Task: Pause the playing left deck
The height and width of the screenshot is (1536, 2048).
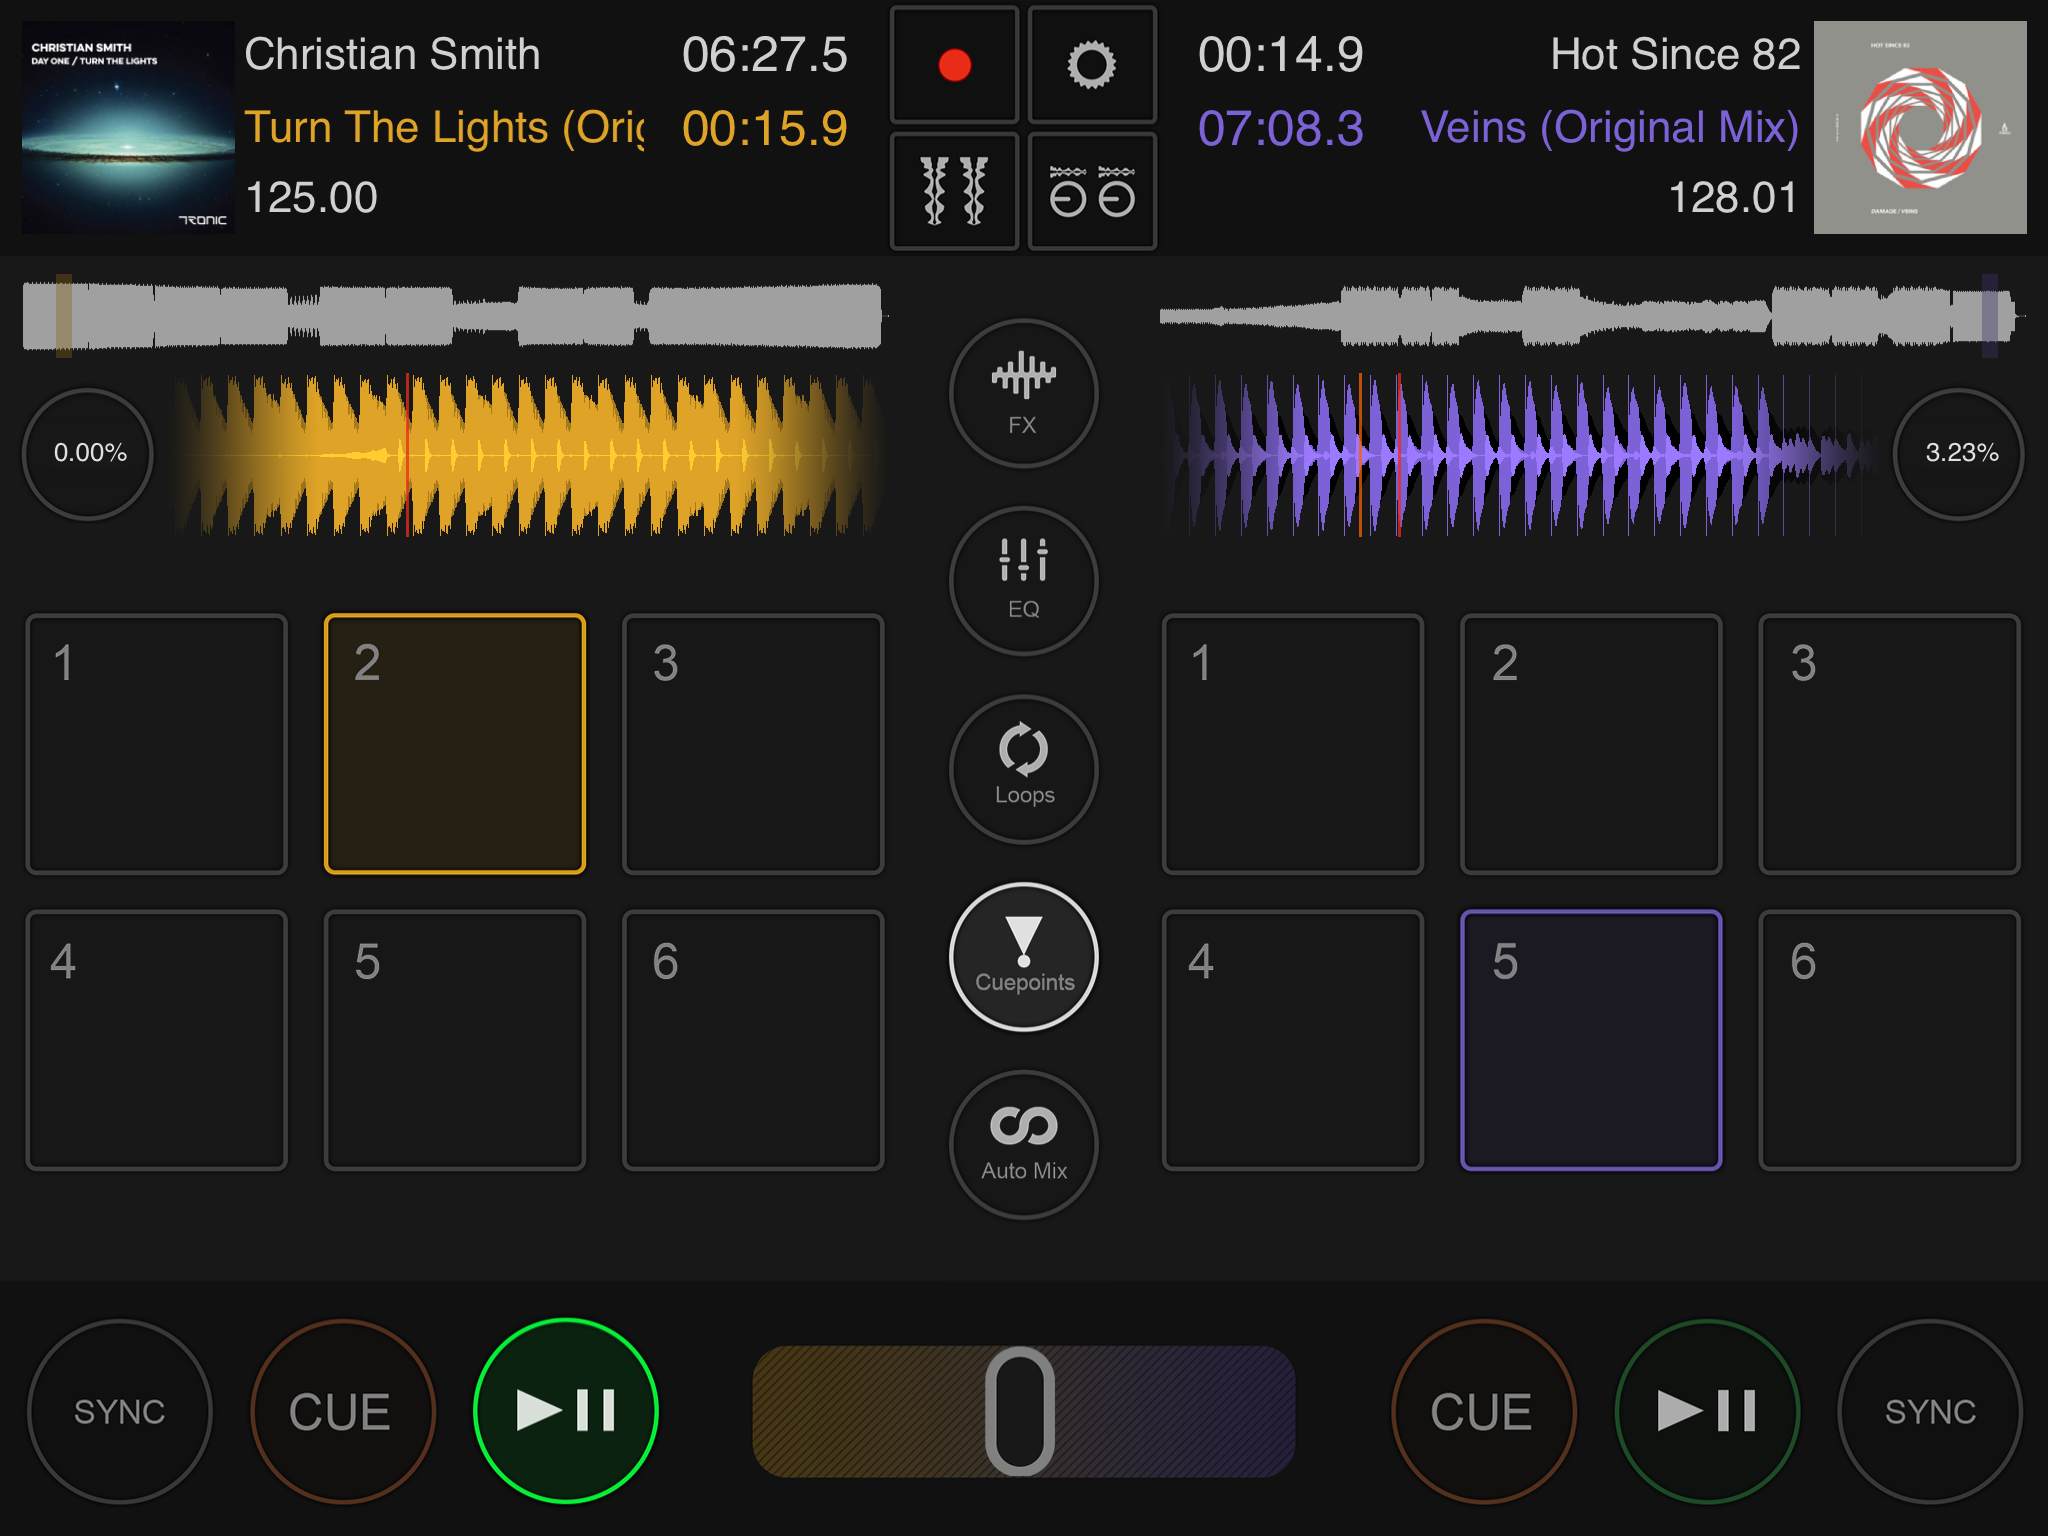Action: coord(566,1411)
